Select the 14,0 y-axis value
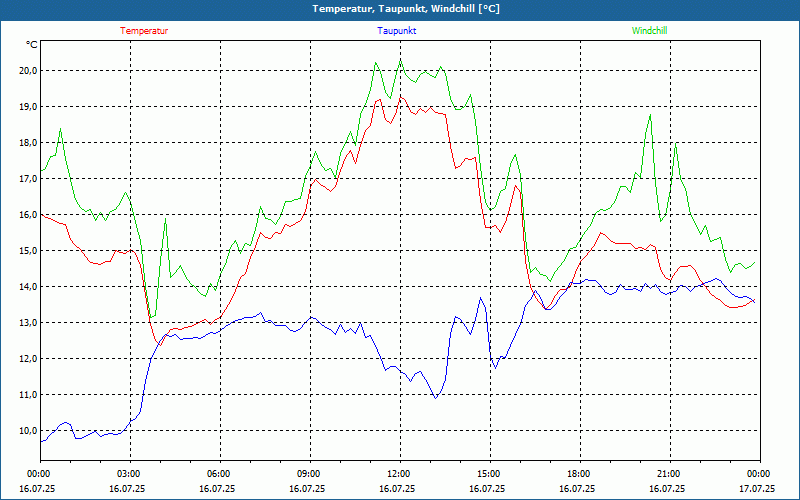Image resolution: width=800 pixels, height=500 pixels. (28, 287)
